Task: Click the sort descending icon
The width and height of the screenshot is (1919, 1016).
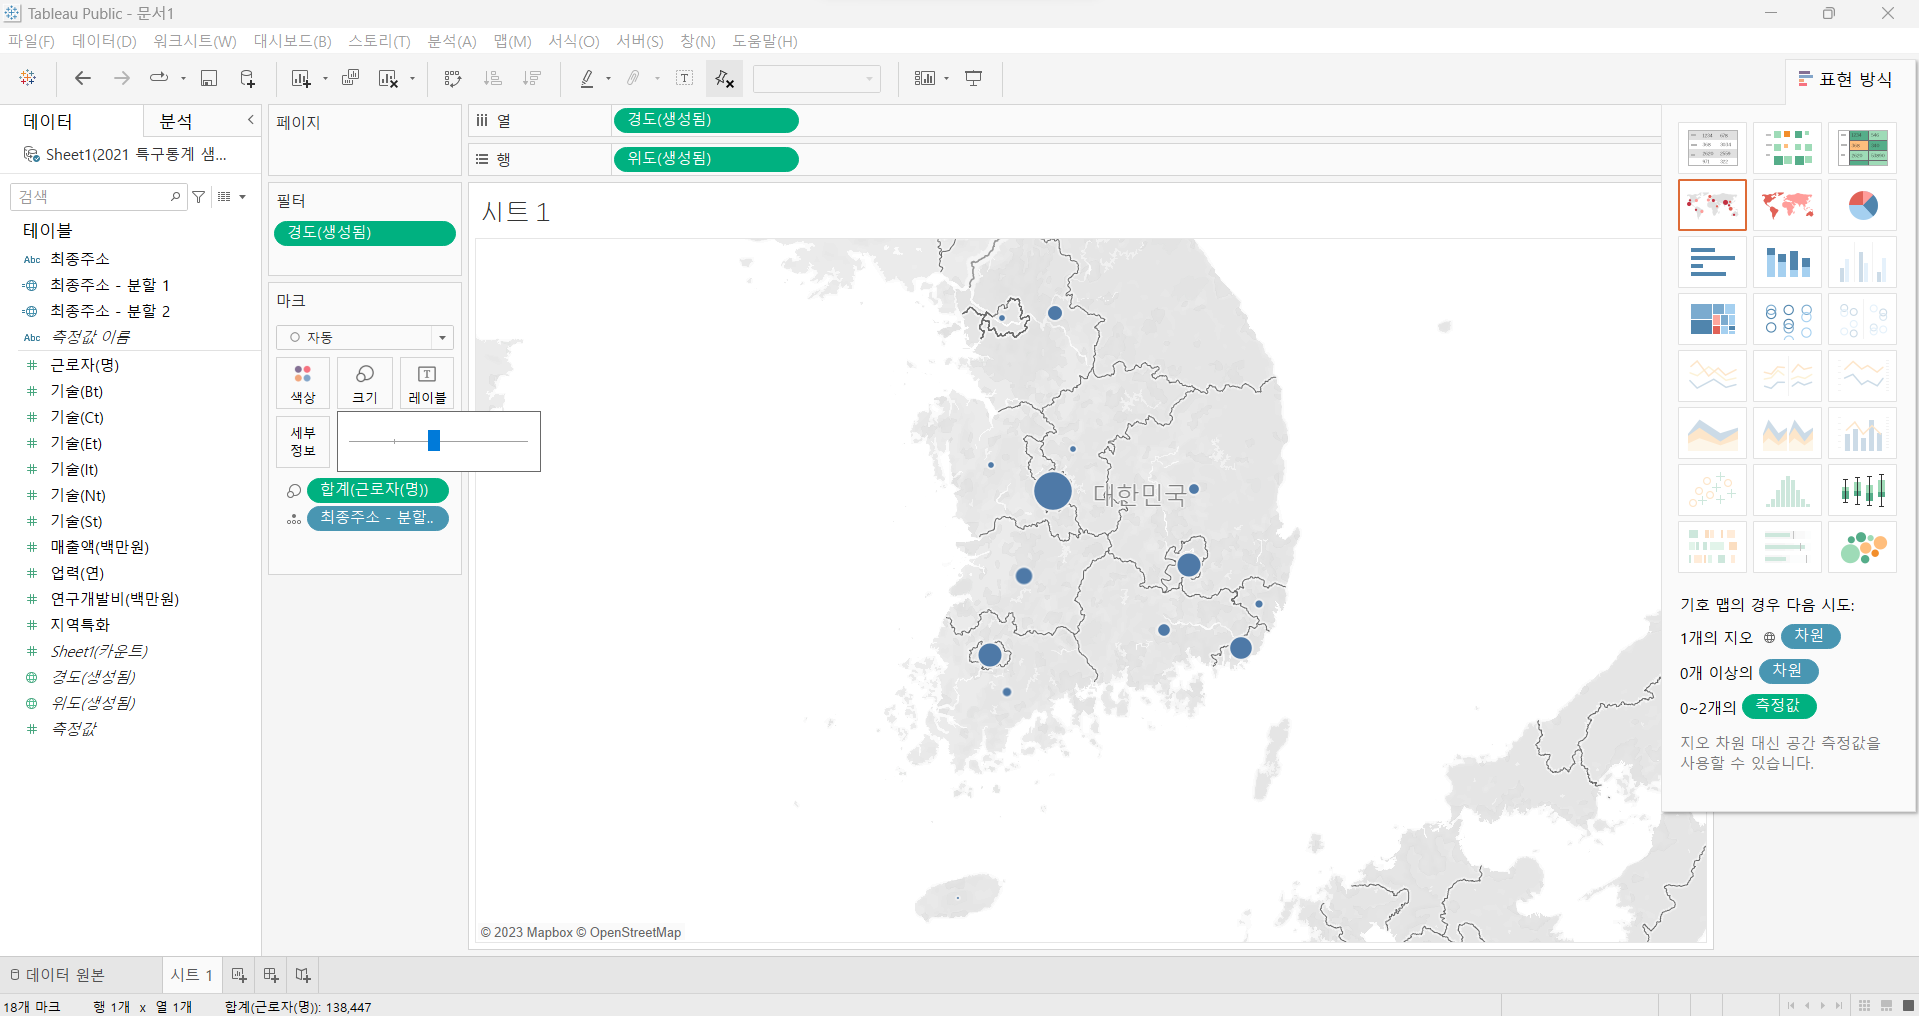Action: pos(532,78)
